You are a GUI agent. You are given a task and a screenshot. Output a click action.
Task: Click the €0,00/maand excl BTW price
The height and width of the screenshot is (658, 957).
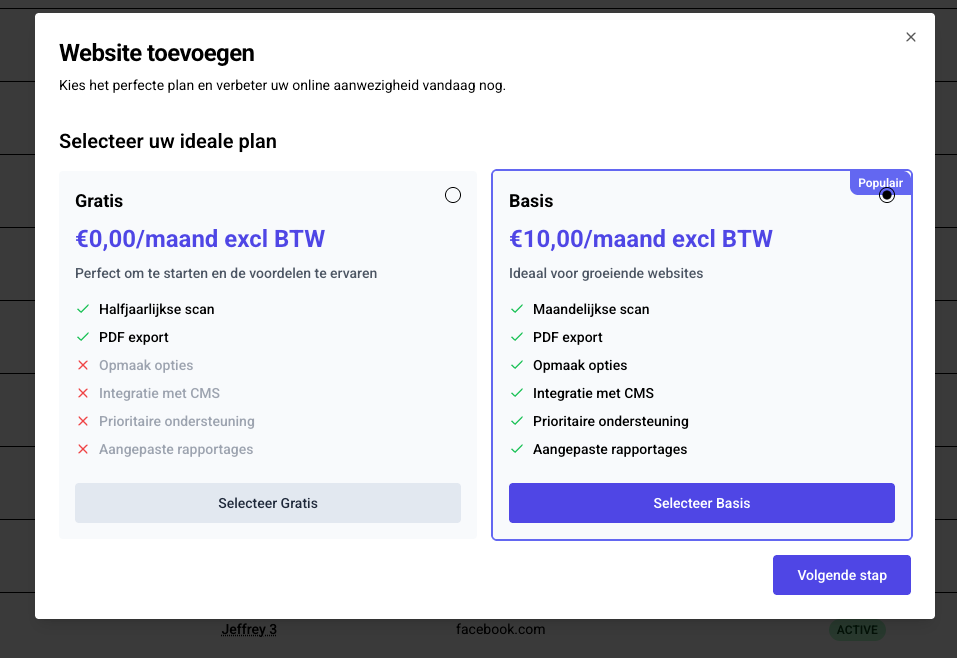tap(200, 239)
